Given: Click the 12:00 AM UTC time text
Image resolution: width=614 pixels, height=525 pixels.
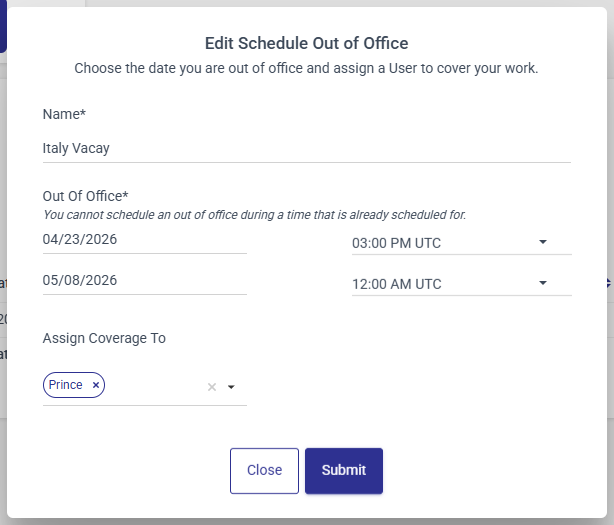Looking at the screenshot, I should [397, 284].
